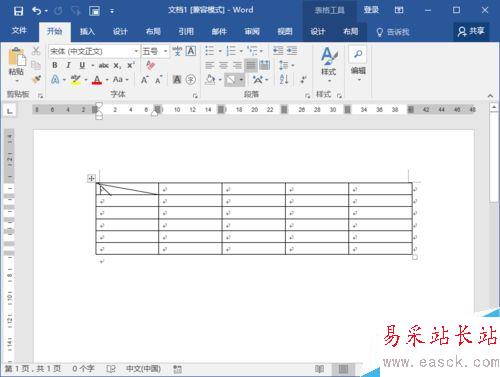Switch to the 邮件 tab
Screen dimensions: 500x377
219,32
